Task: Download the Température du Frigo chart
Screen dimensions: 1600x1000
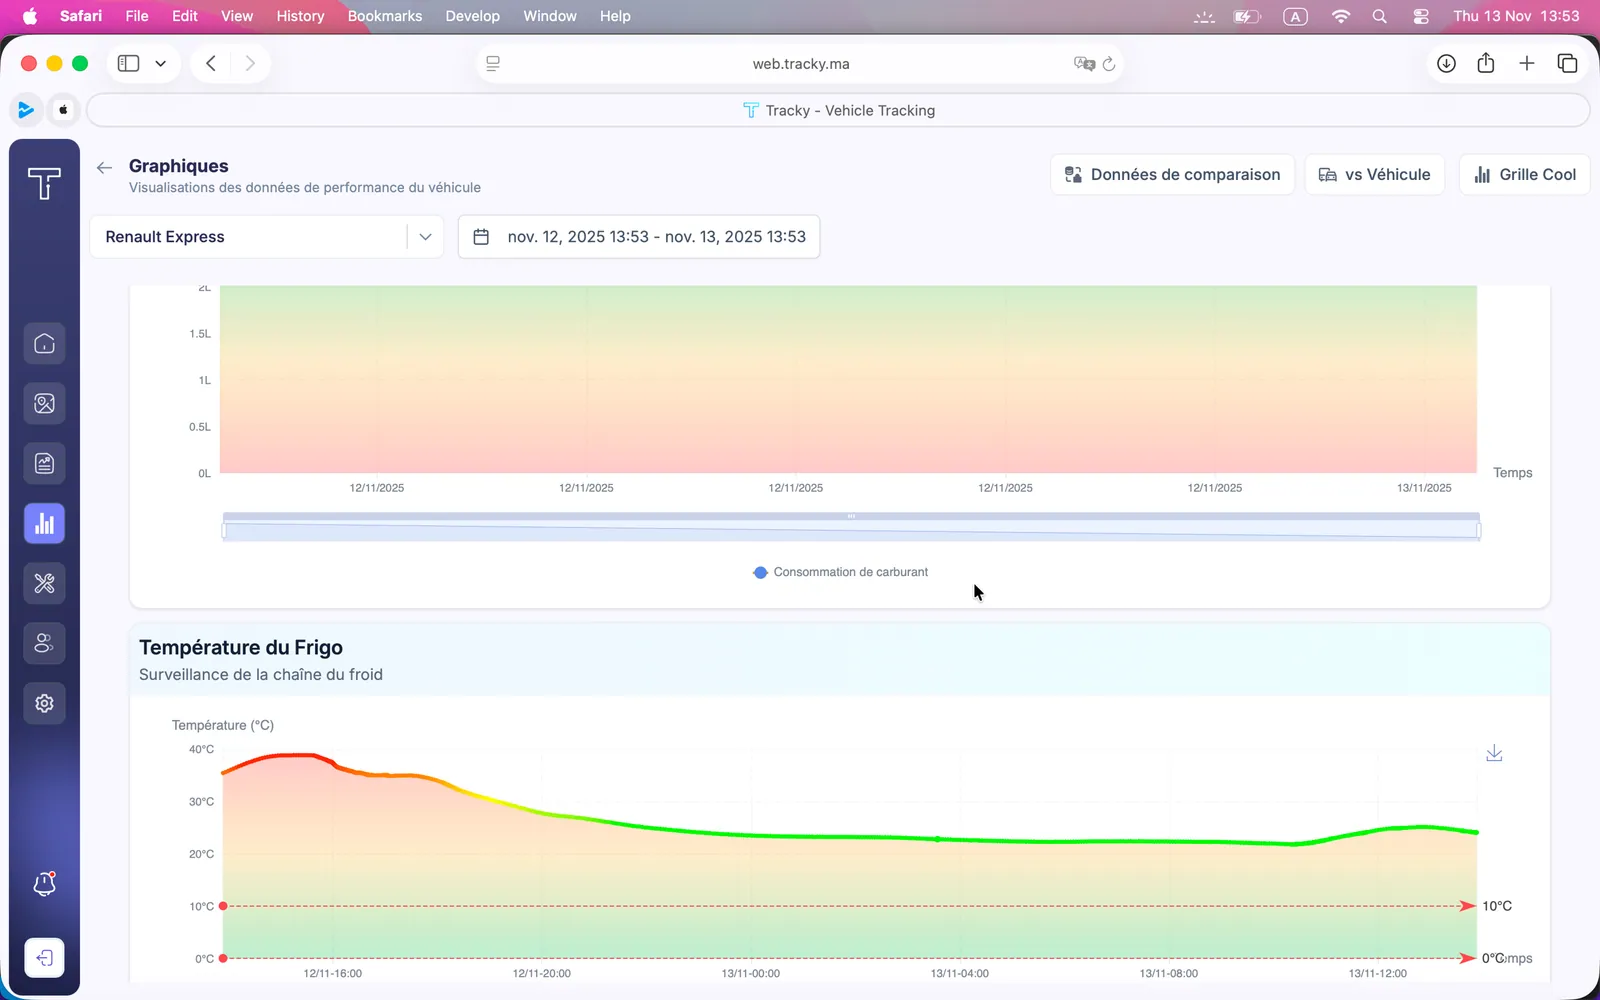Action: 1494,753
